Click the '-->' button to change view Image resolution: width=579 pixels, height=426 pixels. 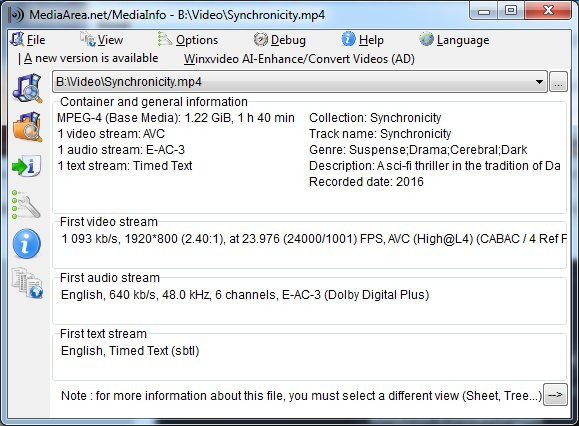click(555, 395)
